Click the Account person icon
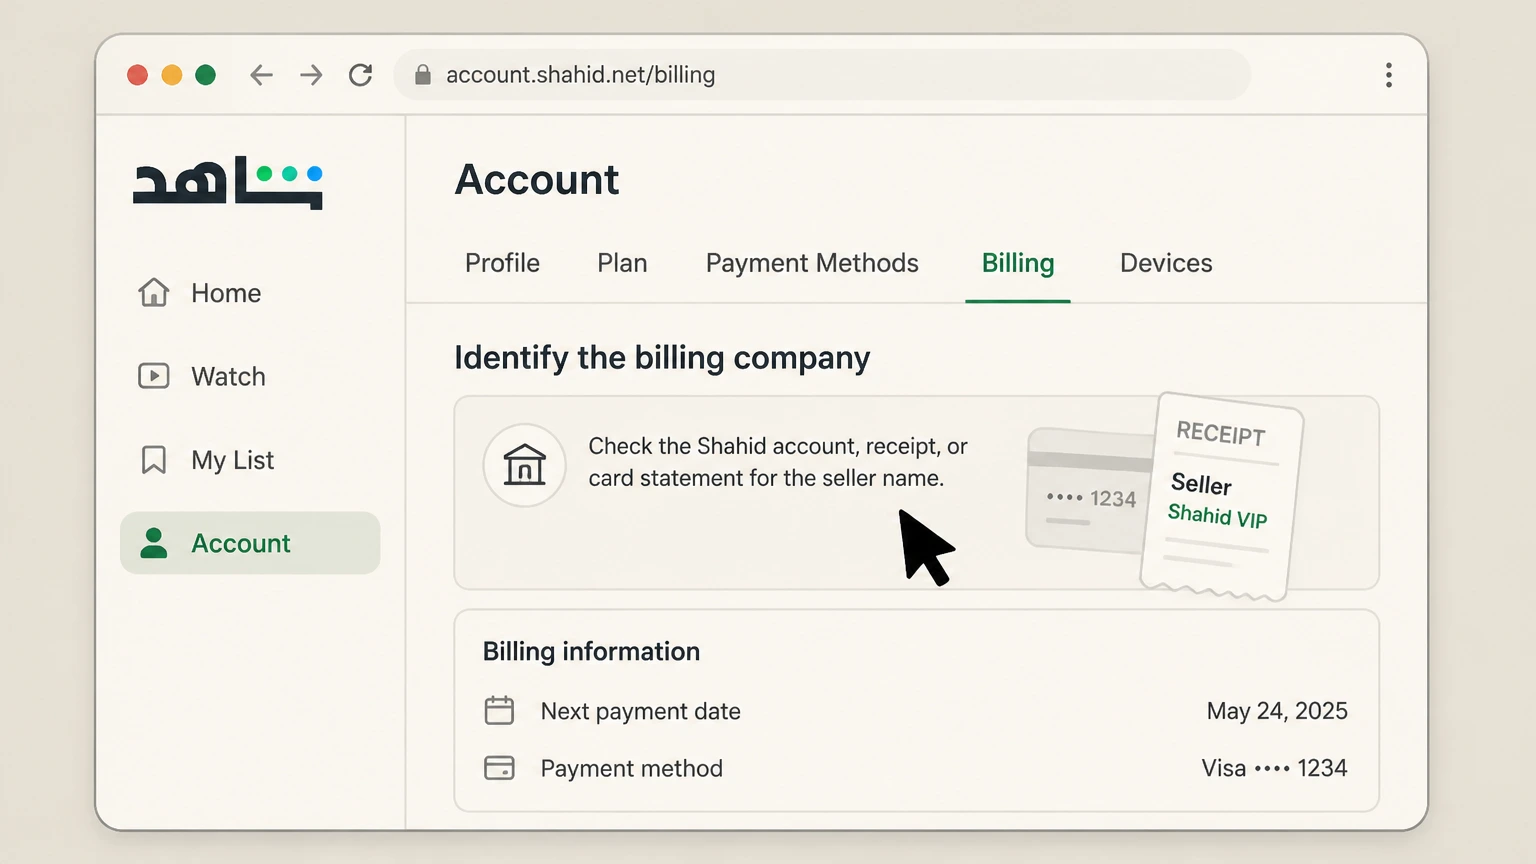 point(154,543)
